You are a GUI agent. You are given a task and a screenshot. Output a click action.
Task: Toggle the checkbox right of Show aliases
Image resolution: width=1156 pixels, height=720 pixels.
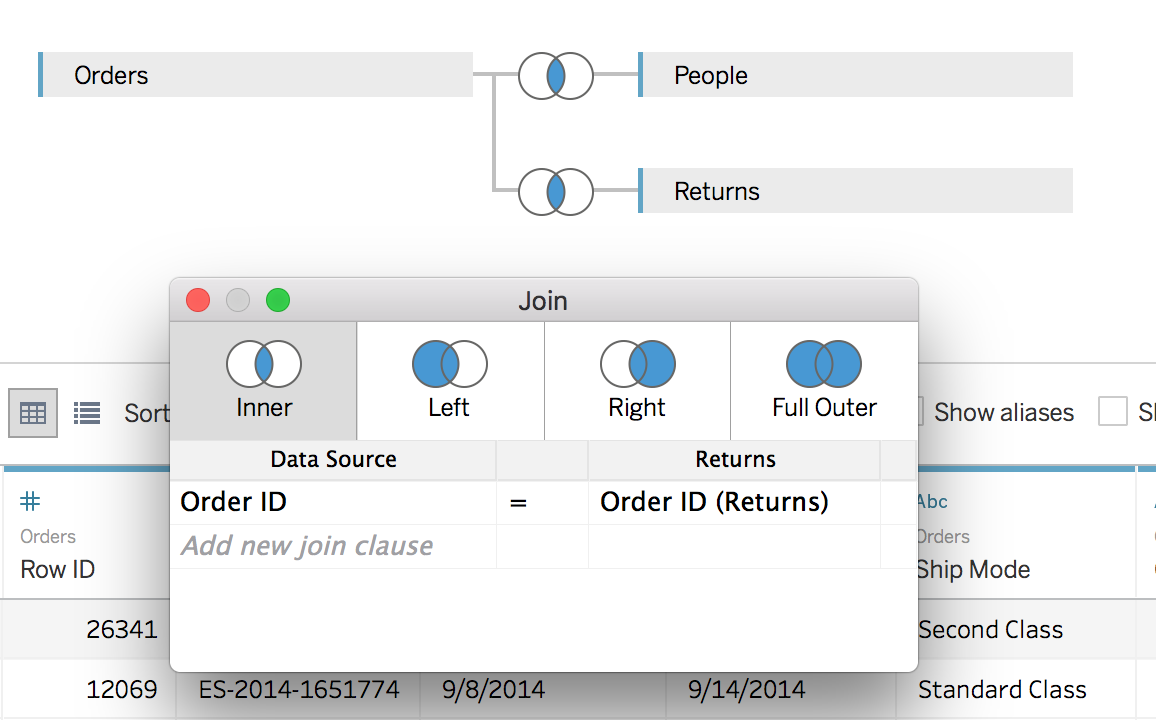pyautogui.click(x=1112, y=412)
